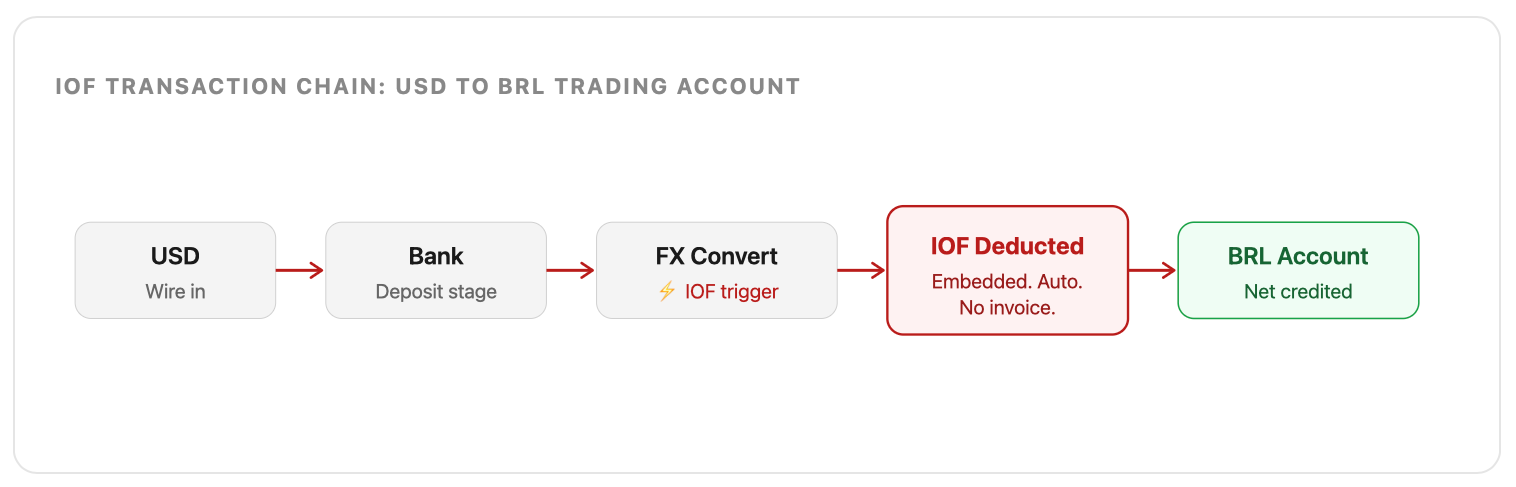Click the diagram title IOF Transaction Chain

tap(428, 86)
